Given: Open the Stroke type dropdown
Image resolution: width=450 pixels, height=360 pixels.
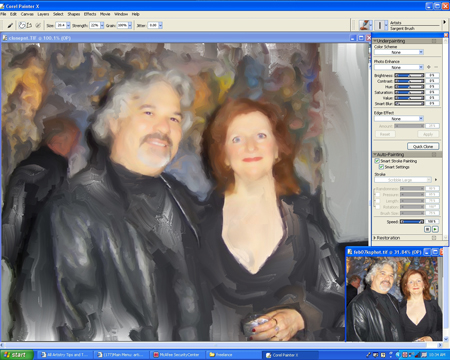Looking at the screenshot, I should tap(403, 180).
